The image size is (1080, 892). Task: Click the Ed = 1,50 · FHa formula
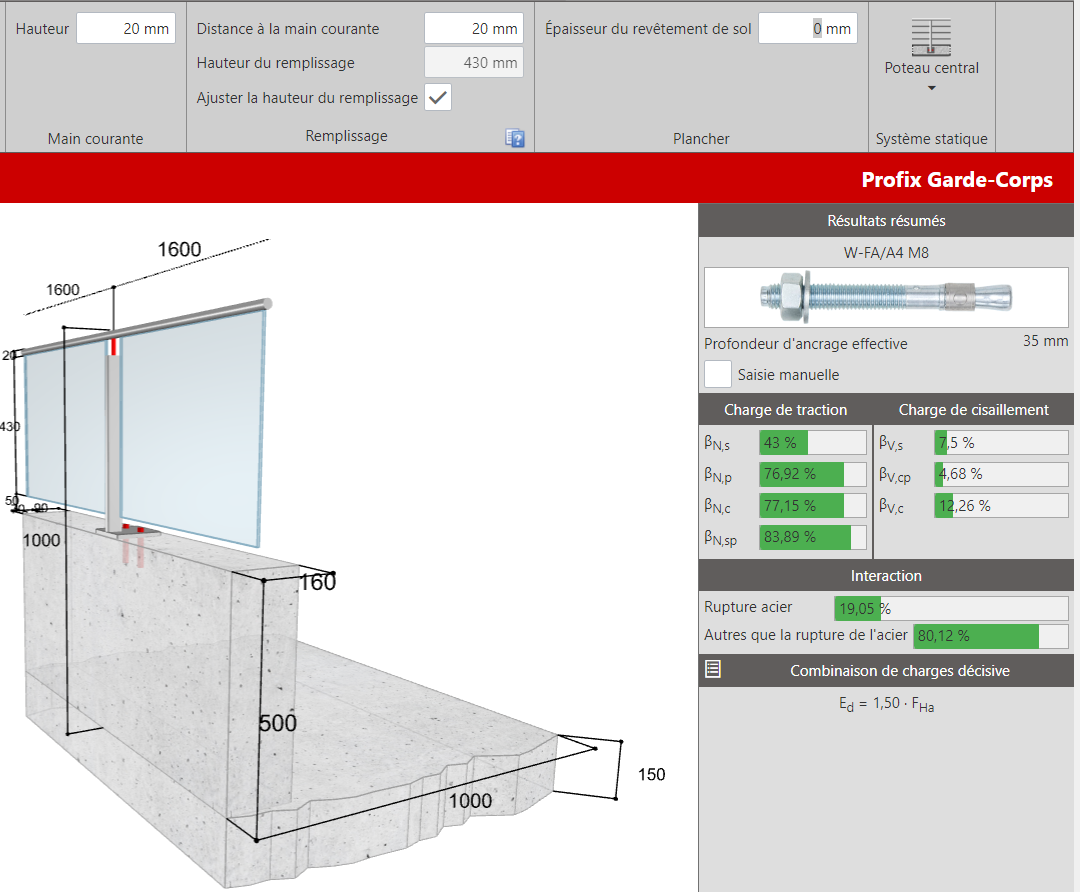886,704
